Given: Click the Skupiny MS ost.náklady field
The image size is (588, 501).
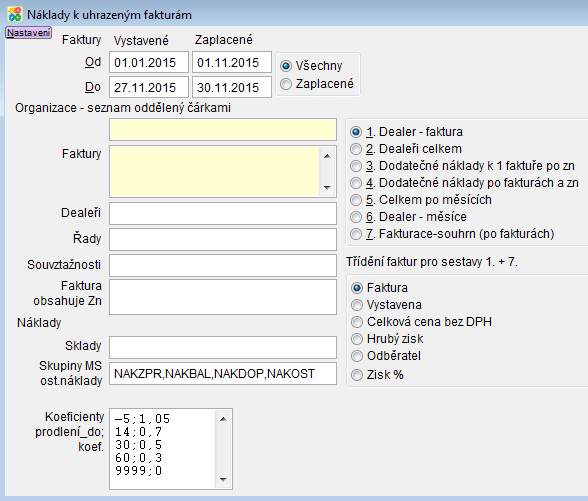Looking at the screenshot, I should tap(223, 374).
